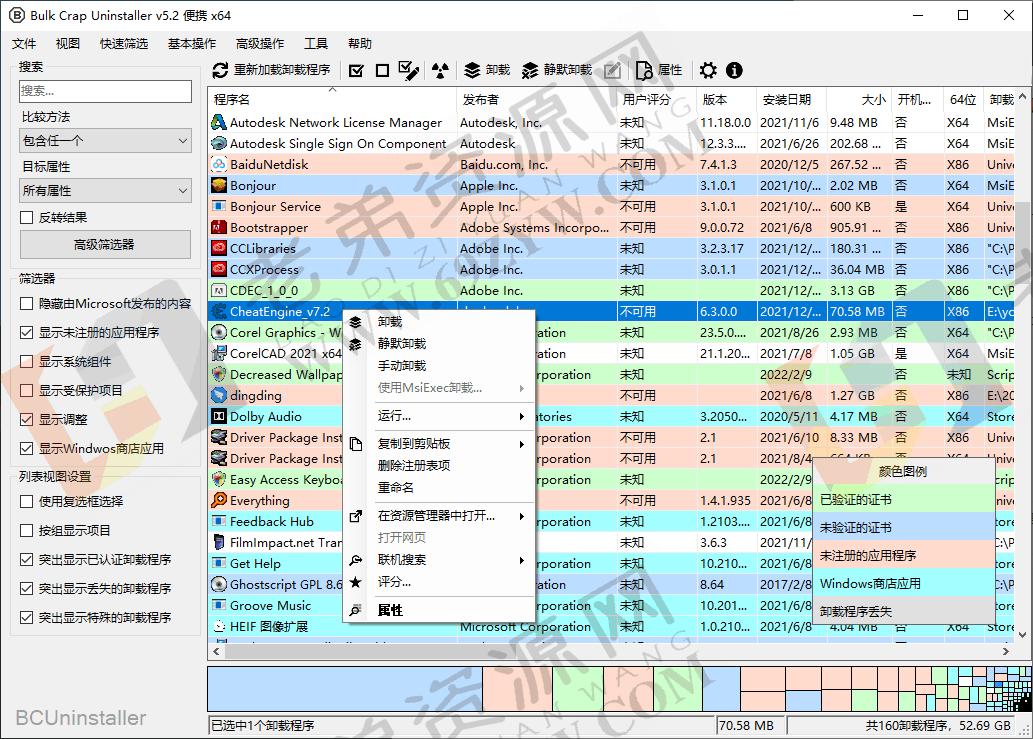Click the info circle button on the toolbar
1033x739 pixels.
pos(736,70)
